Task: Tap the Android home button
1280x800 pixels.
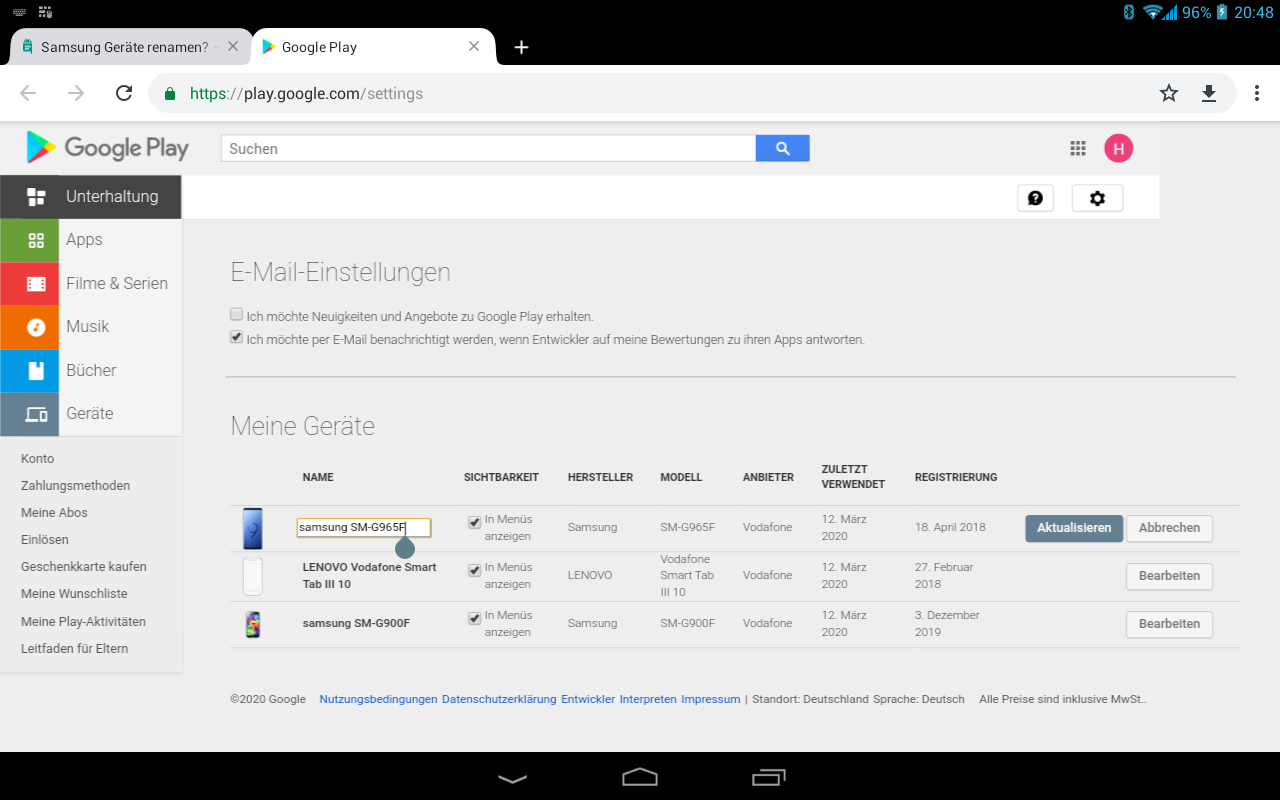Action: (640, 777)
